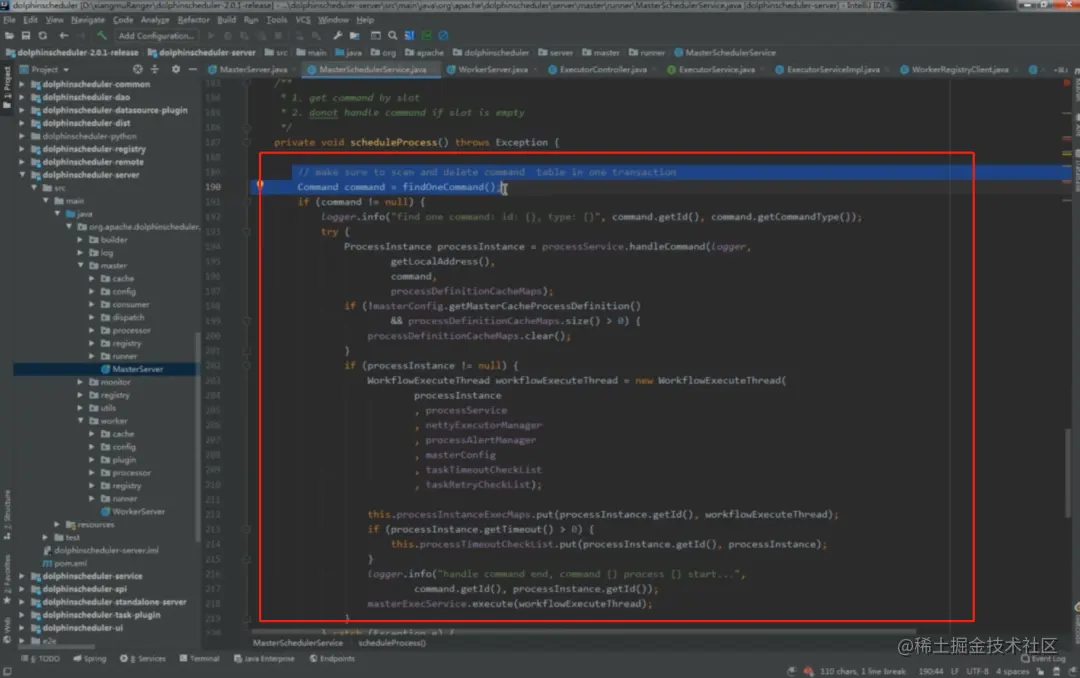The height and width of the screenshot is (678, 1080).
Task: Open the TODO tool window
Action: click(x=41, y=659)
